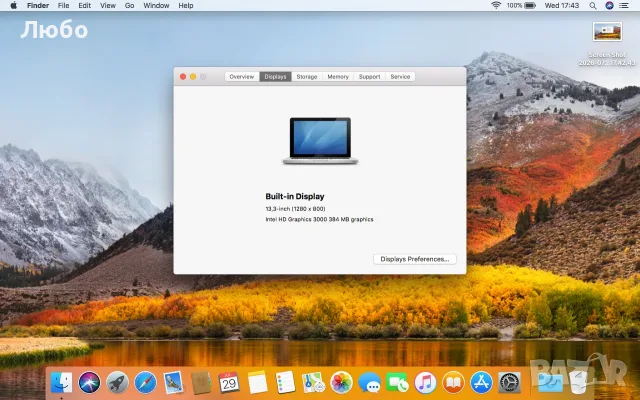
Task: Close the About This Mac window
Action: (x=183, y=77)
